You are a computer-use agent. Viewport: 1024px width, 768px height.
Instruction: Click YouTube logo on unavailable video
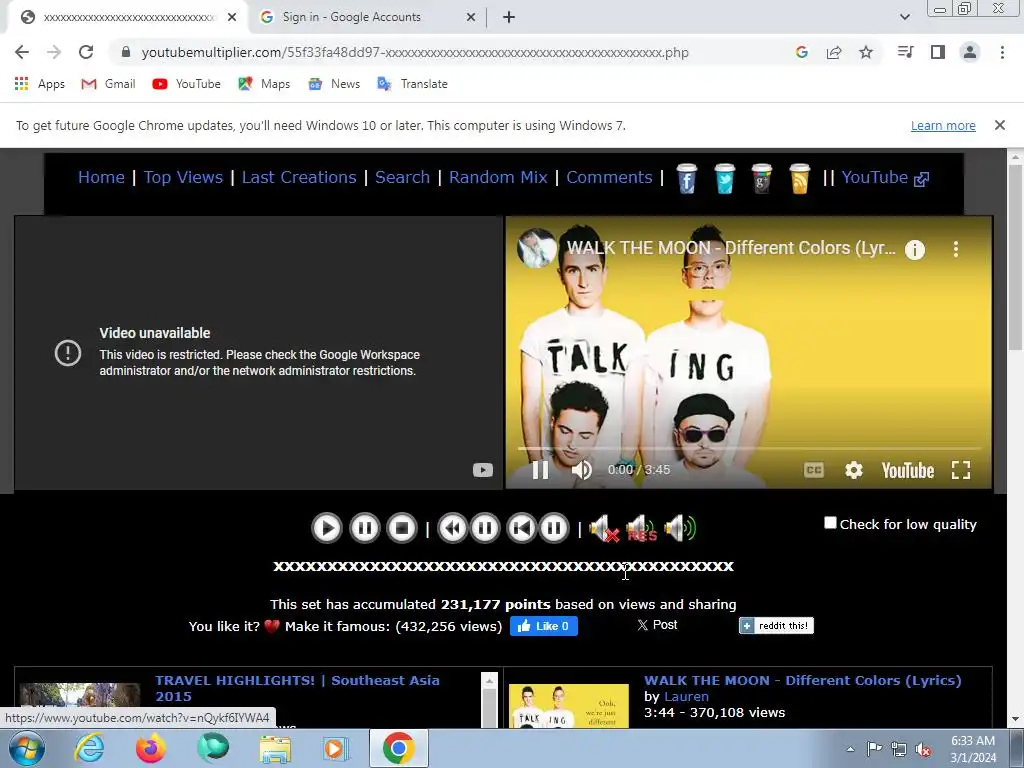(483, 470)
